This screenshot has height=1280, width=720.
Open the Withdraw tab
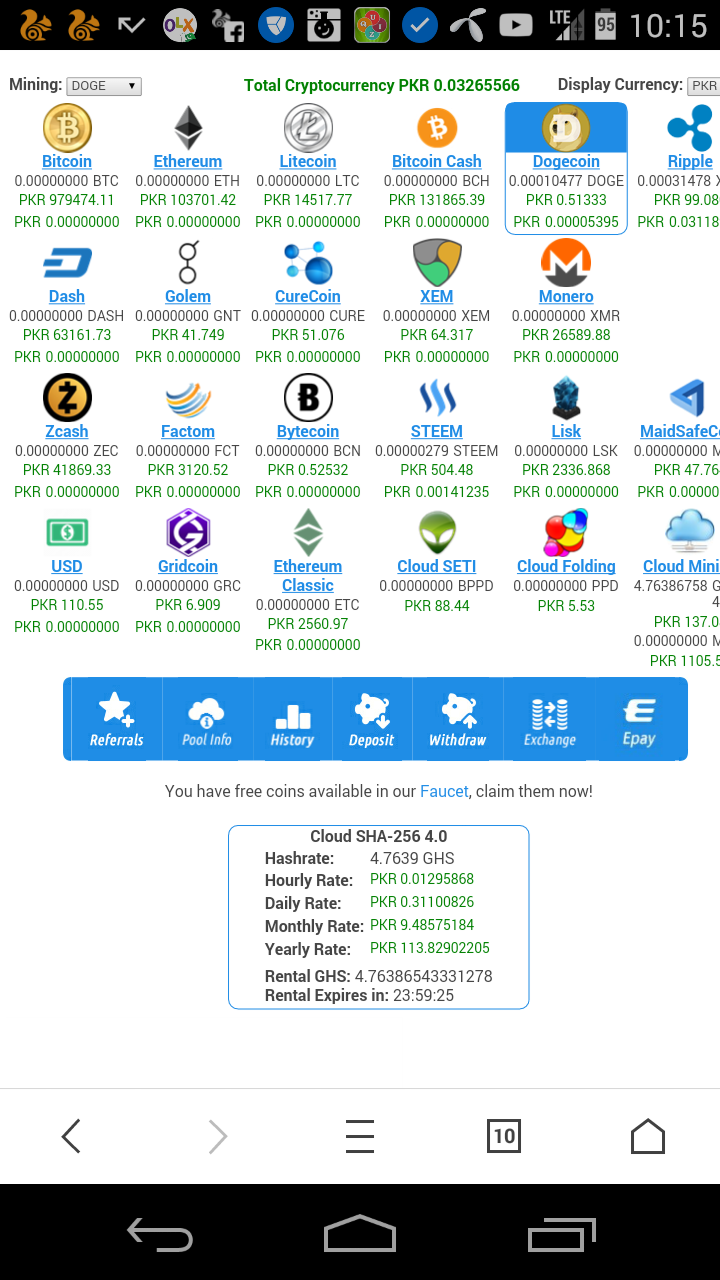click(x=458, y=719)
